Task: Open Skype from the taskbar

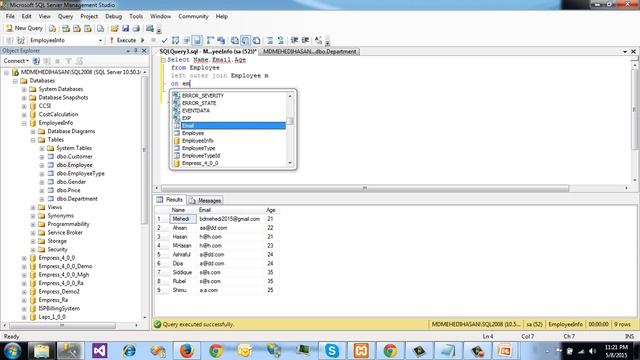Action: pos(331,351)
